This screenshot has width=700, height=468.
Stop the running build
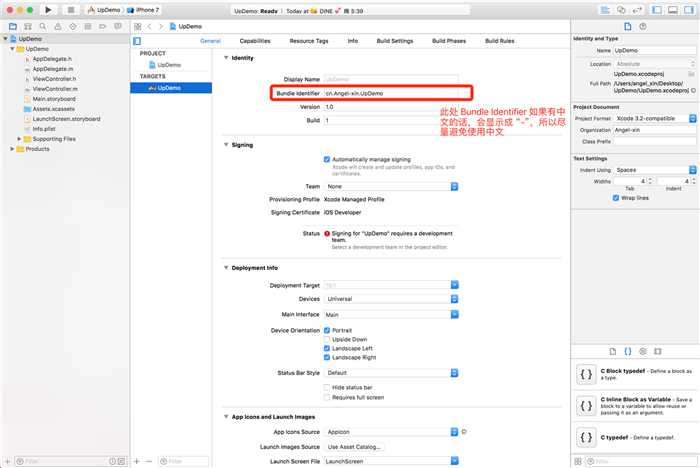pyautogui.click(x=71, y=10)
